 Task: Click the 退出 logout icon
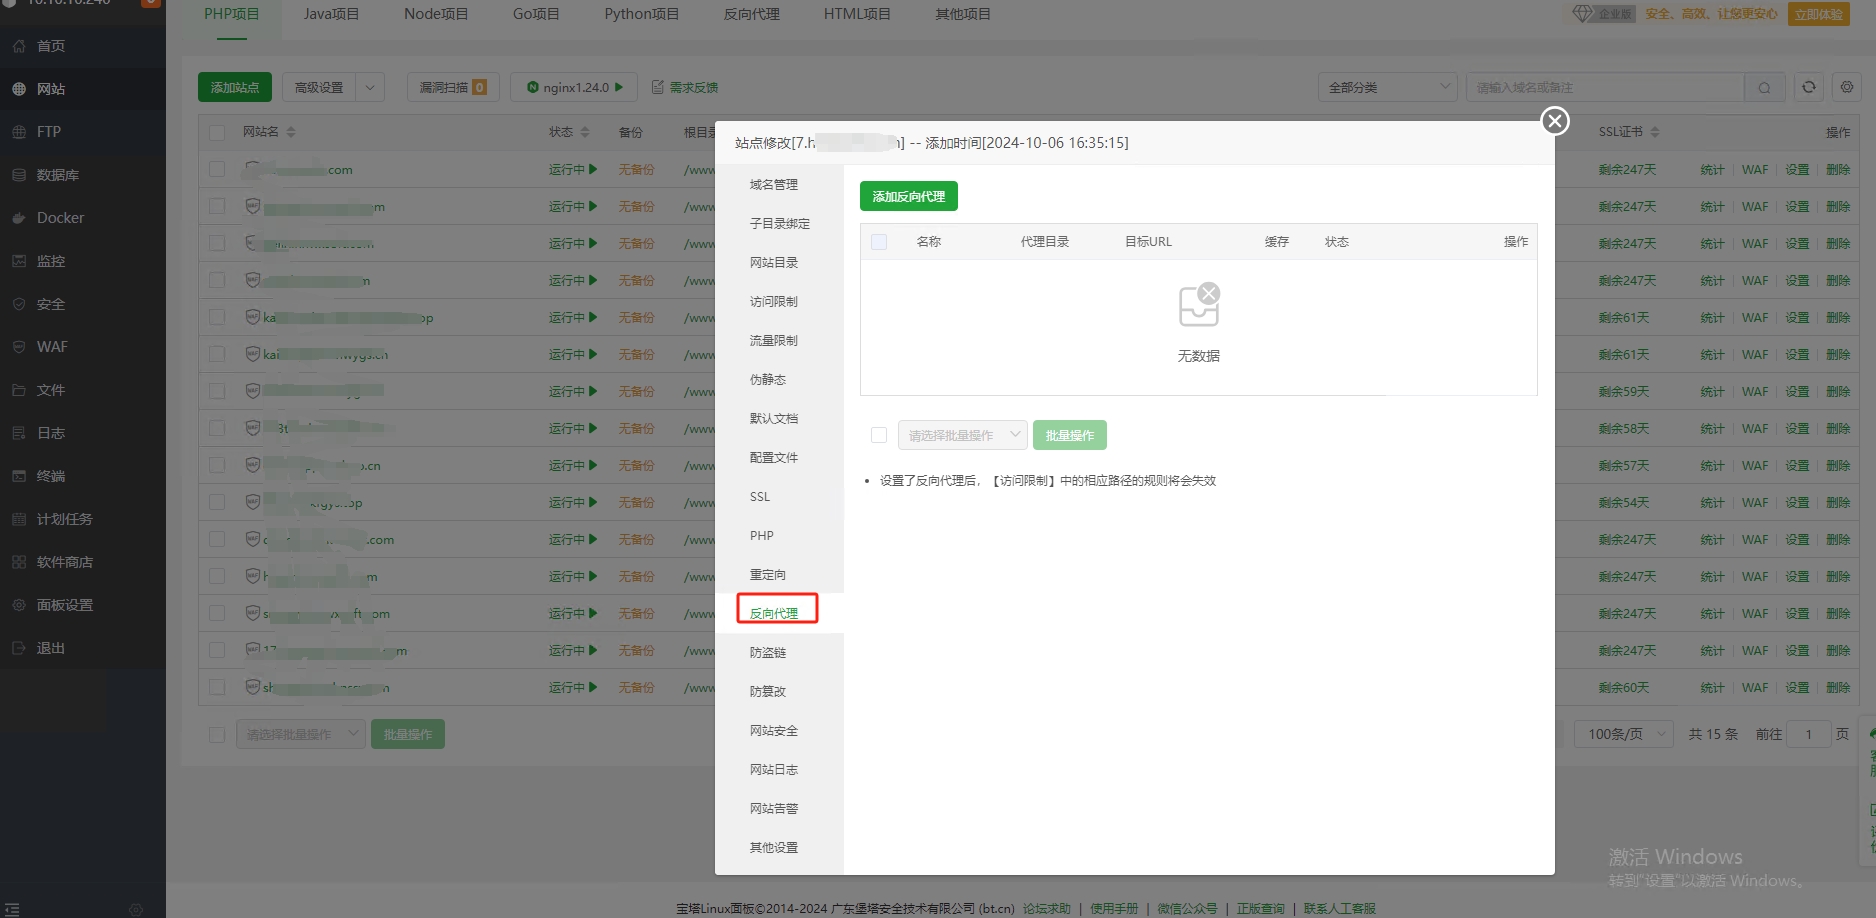point(19,648)
